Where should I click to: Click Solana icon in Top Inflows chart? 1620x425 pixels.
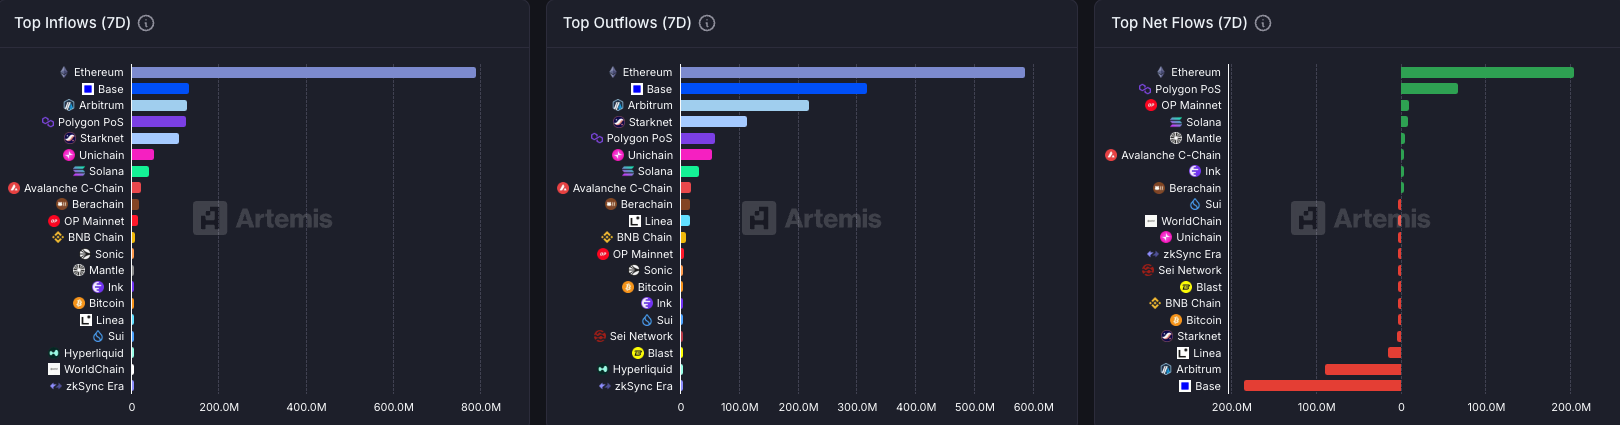(79, 171)
